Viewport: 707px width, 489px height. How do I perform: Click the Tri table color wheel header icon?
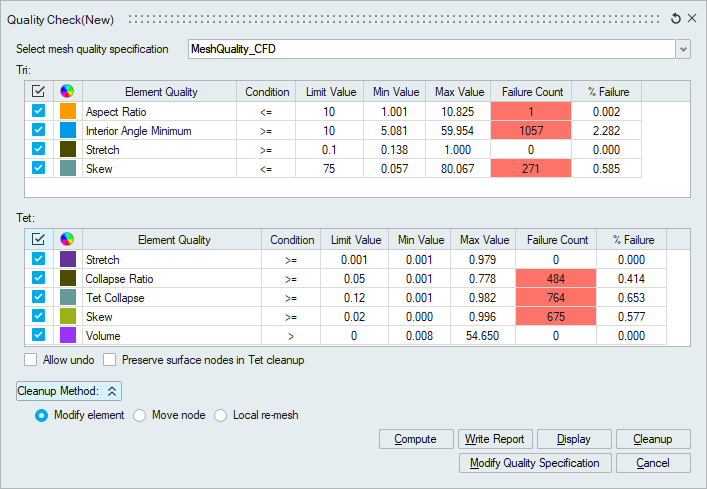click(68, 92)
